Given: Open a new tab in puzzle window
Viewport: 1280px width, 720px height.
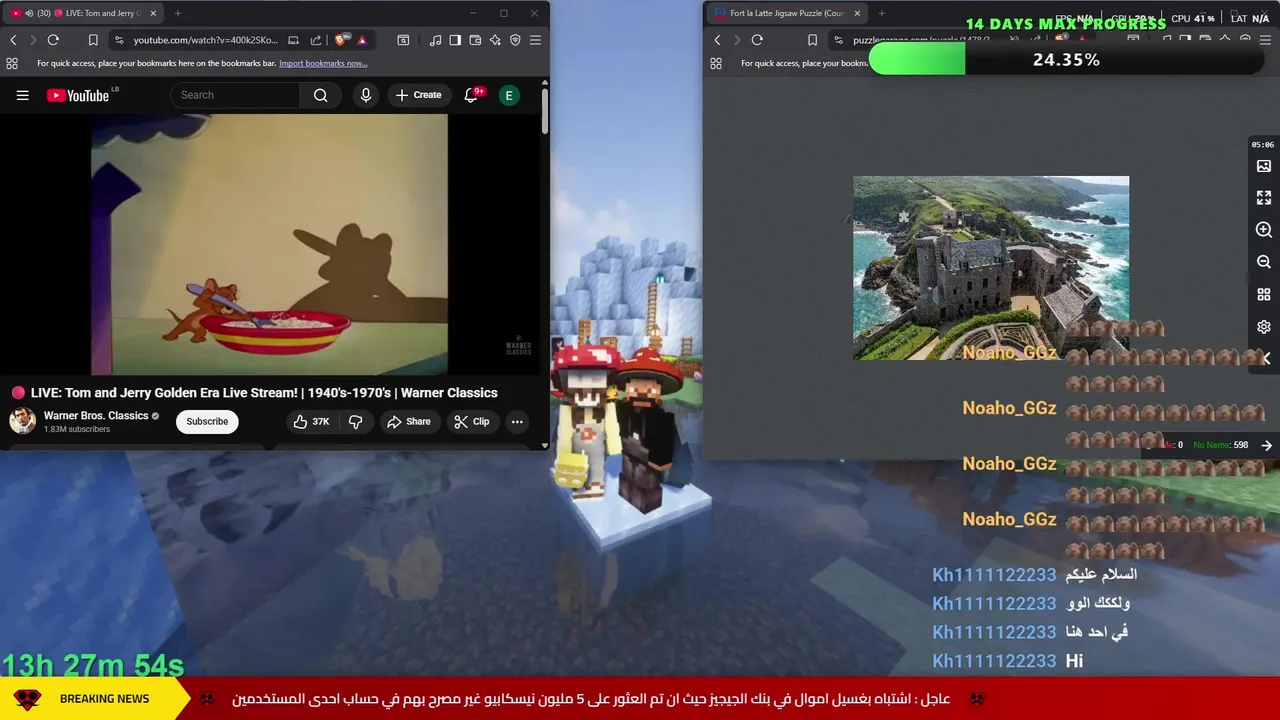Looking at the screenshot, I should tap(882, 13).
